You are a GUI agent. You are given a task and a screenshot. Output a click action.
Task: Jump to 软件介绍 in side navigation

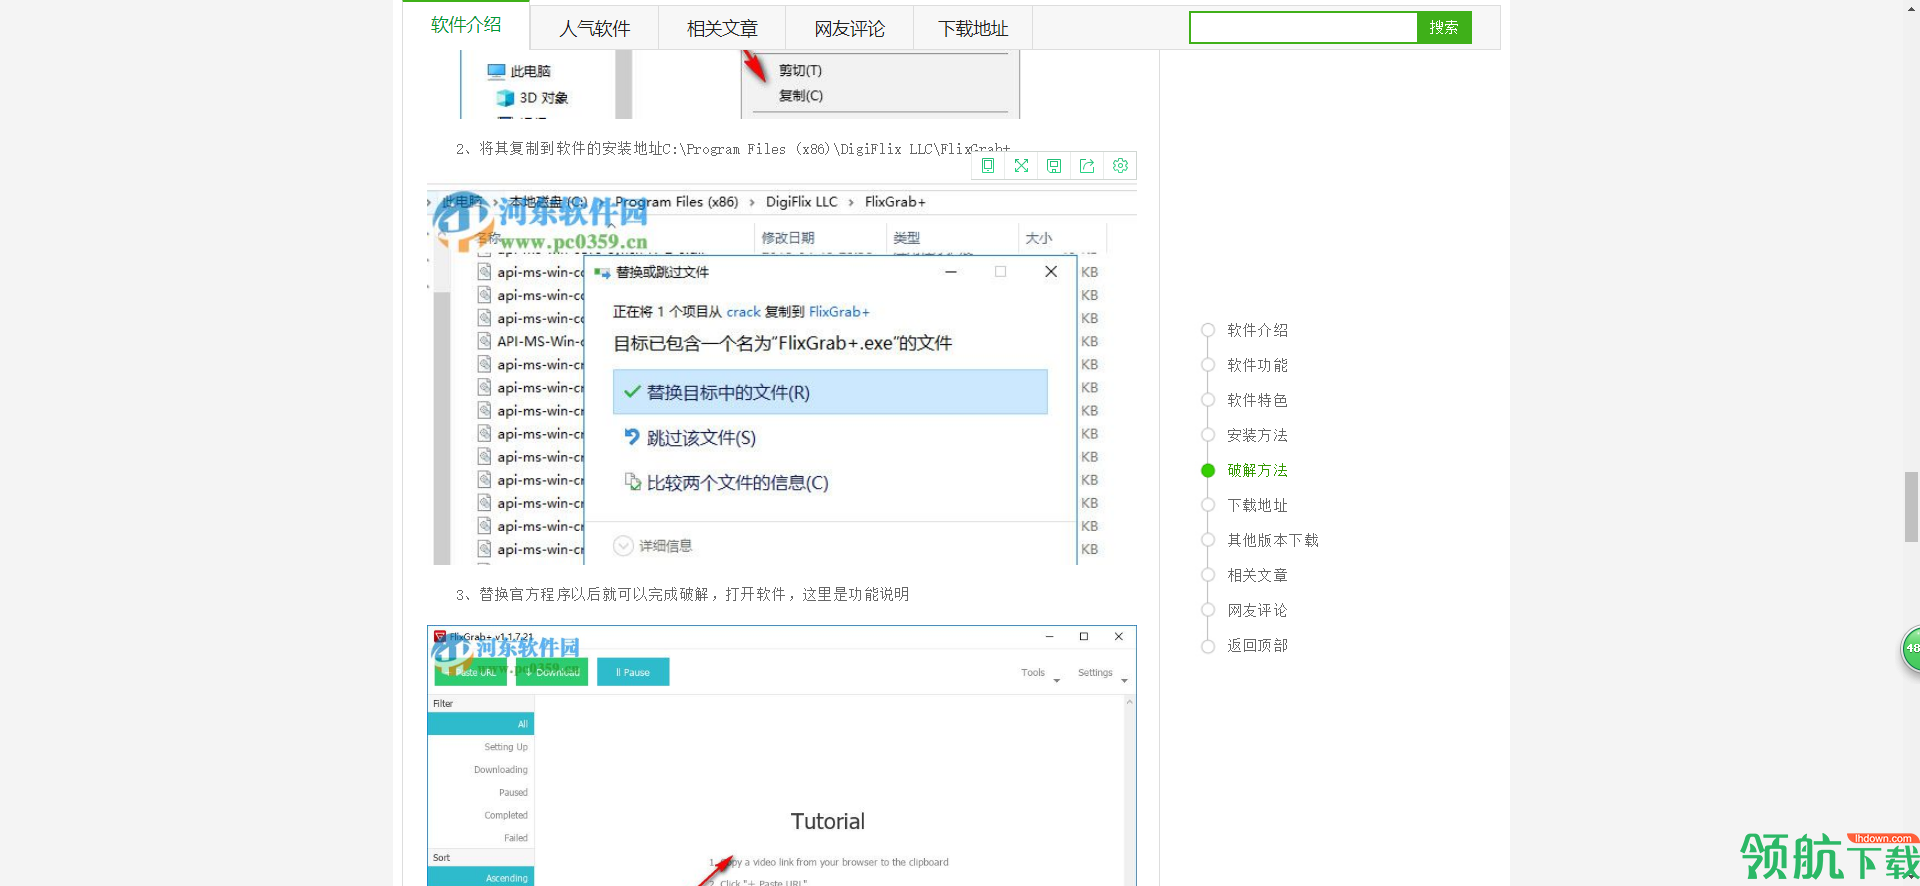(1257, 330)
